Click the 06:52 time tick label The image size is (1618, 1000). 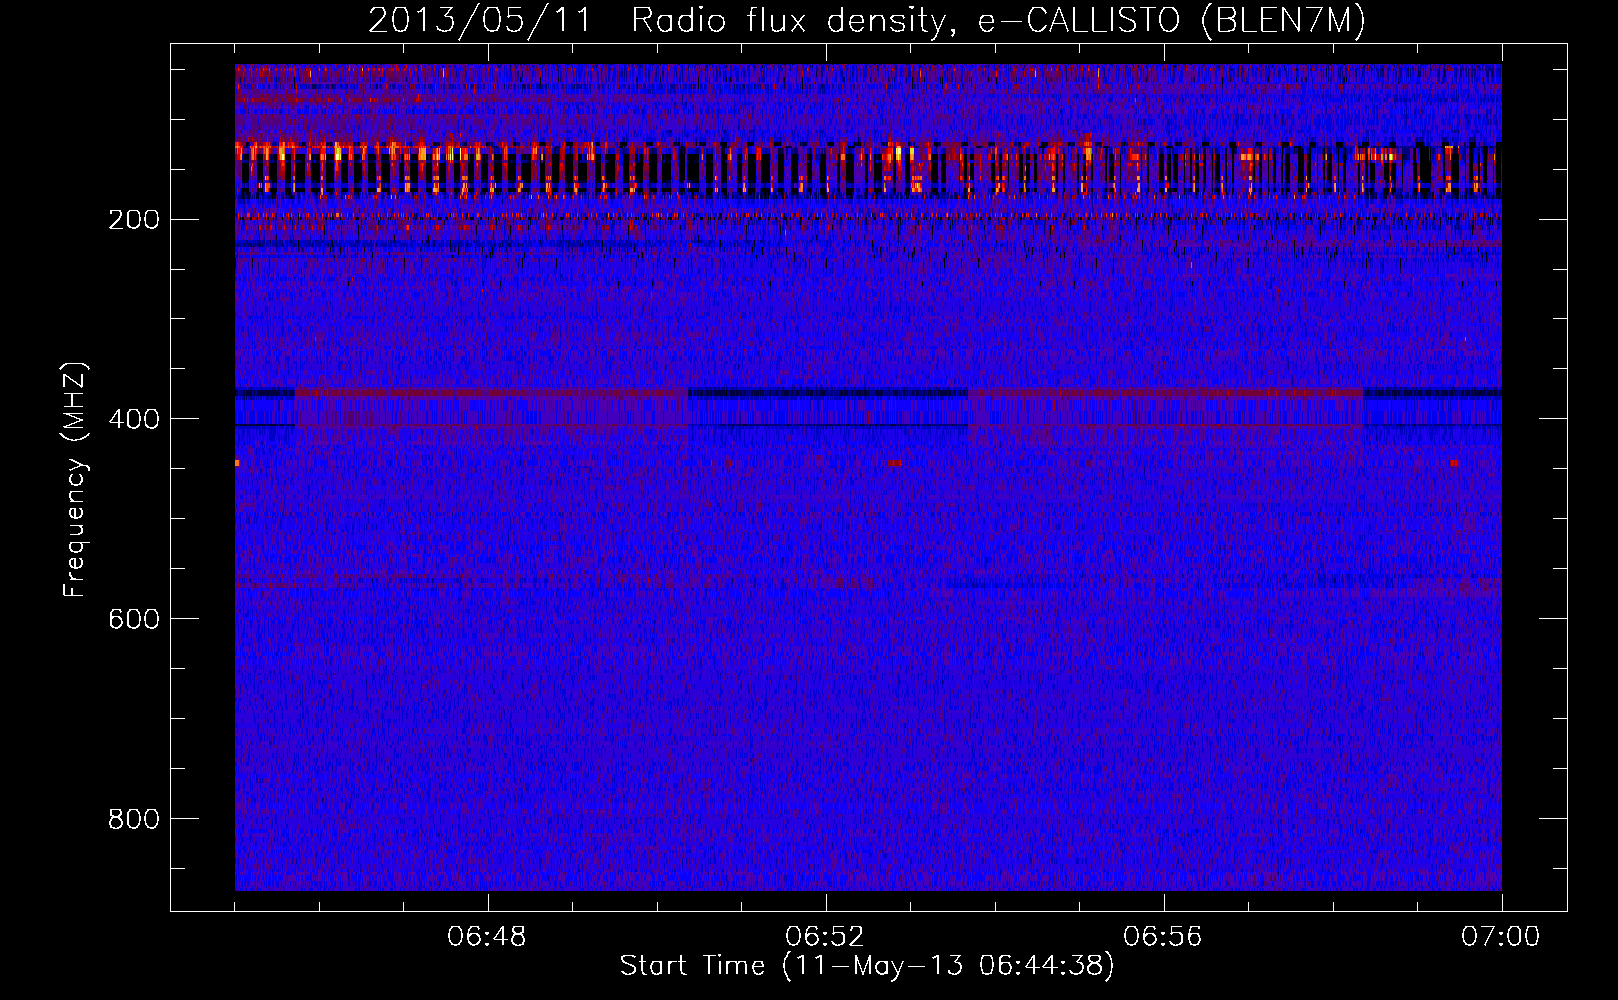click(x=825, y=937)
